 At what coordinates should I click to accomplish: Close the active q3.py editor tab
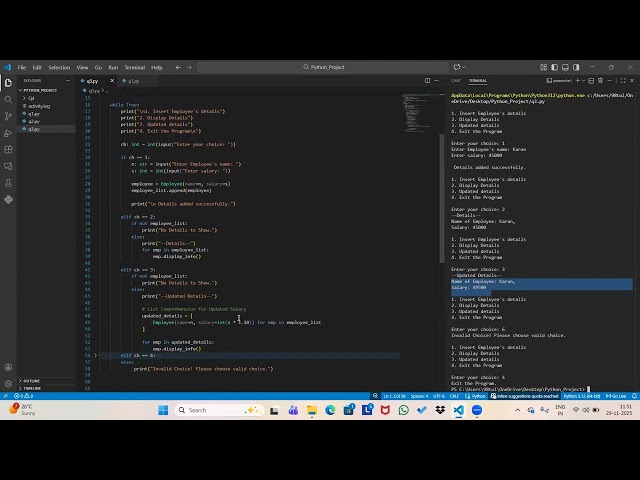click(112, 81)
